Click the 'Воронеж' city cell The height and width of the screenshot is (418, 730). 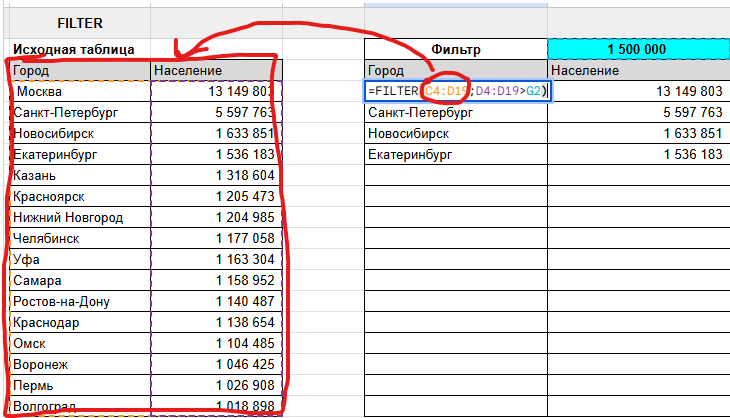pos(80,364)
